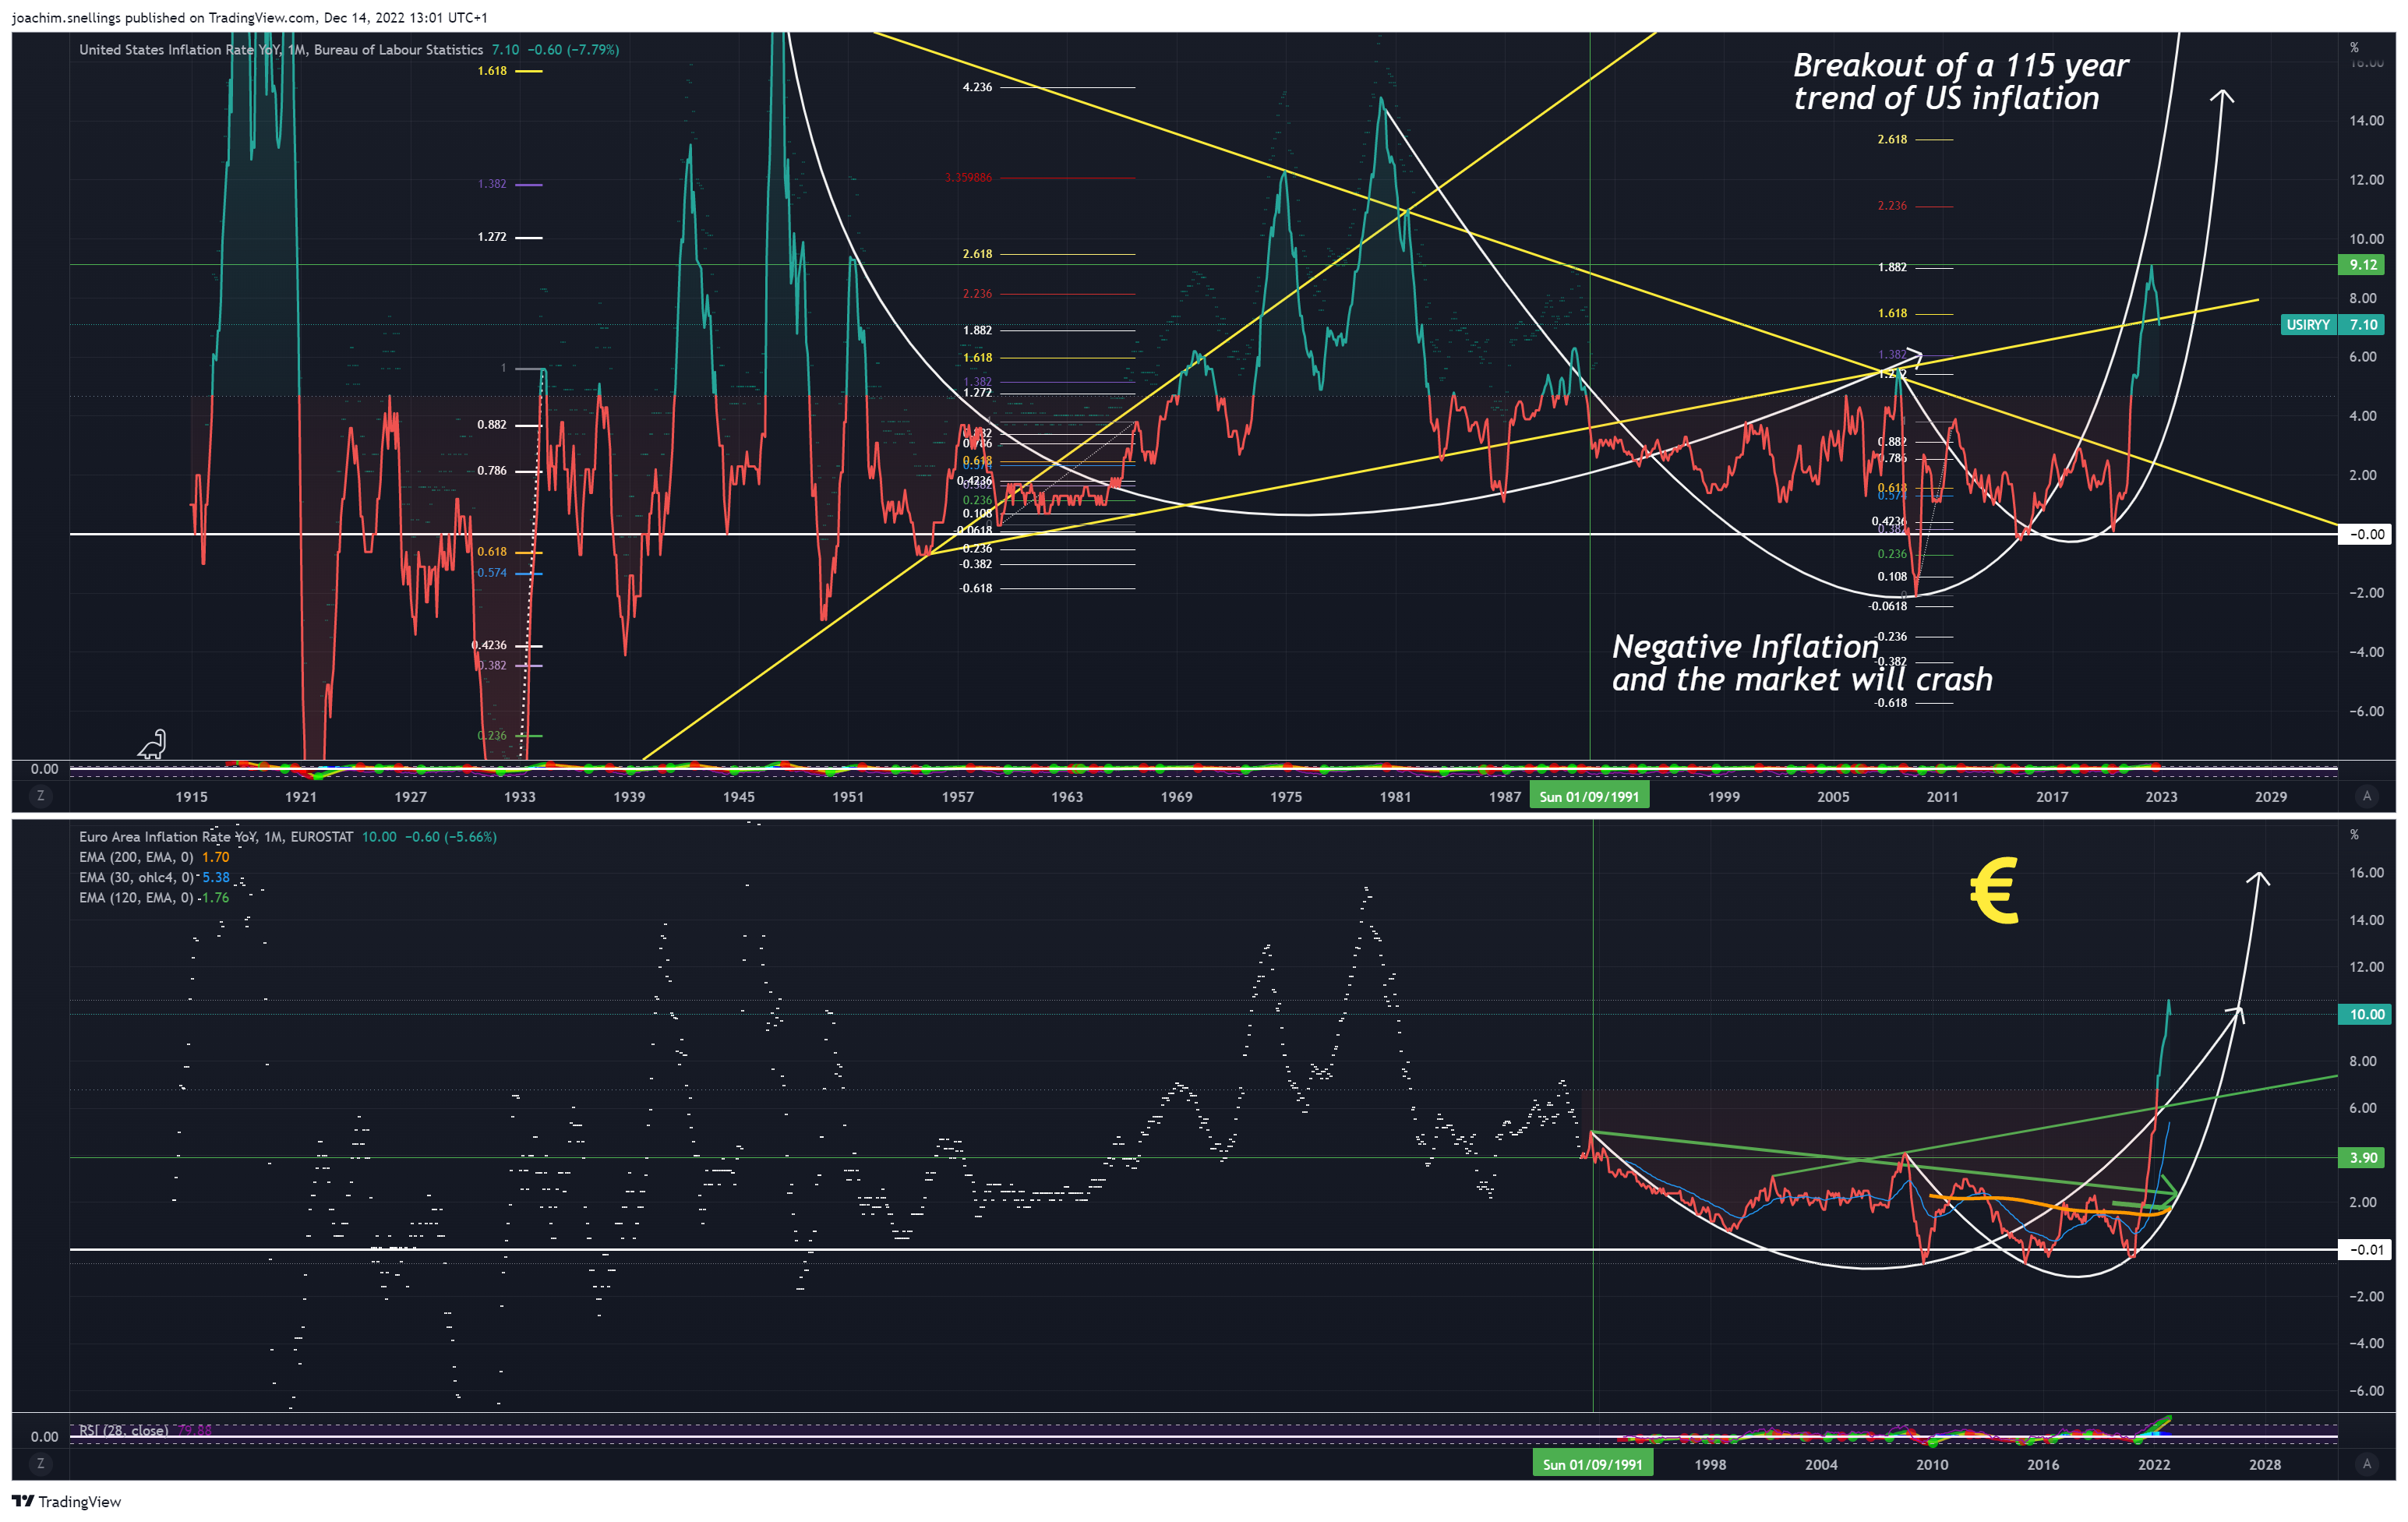Click the 1915 year label on the time axis
The height and width of the screenshot is (1522, 2408).
point(191,796)
